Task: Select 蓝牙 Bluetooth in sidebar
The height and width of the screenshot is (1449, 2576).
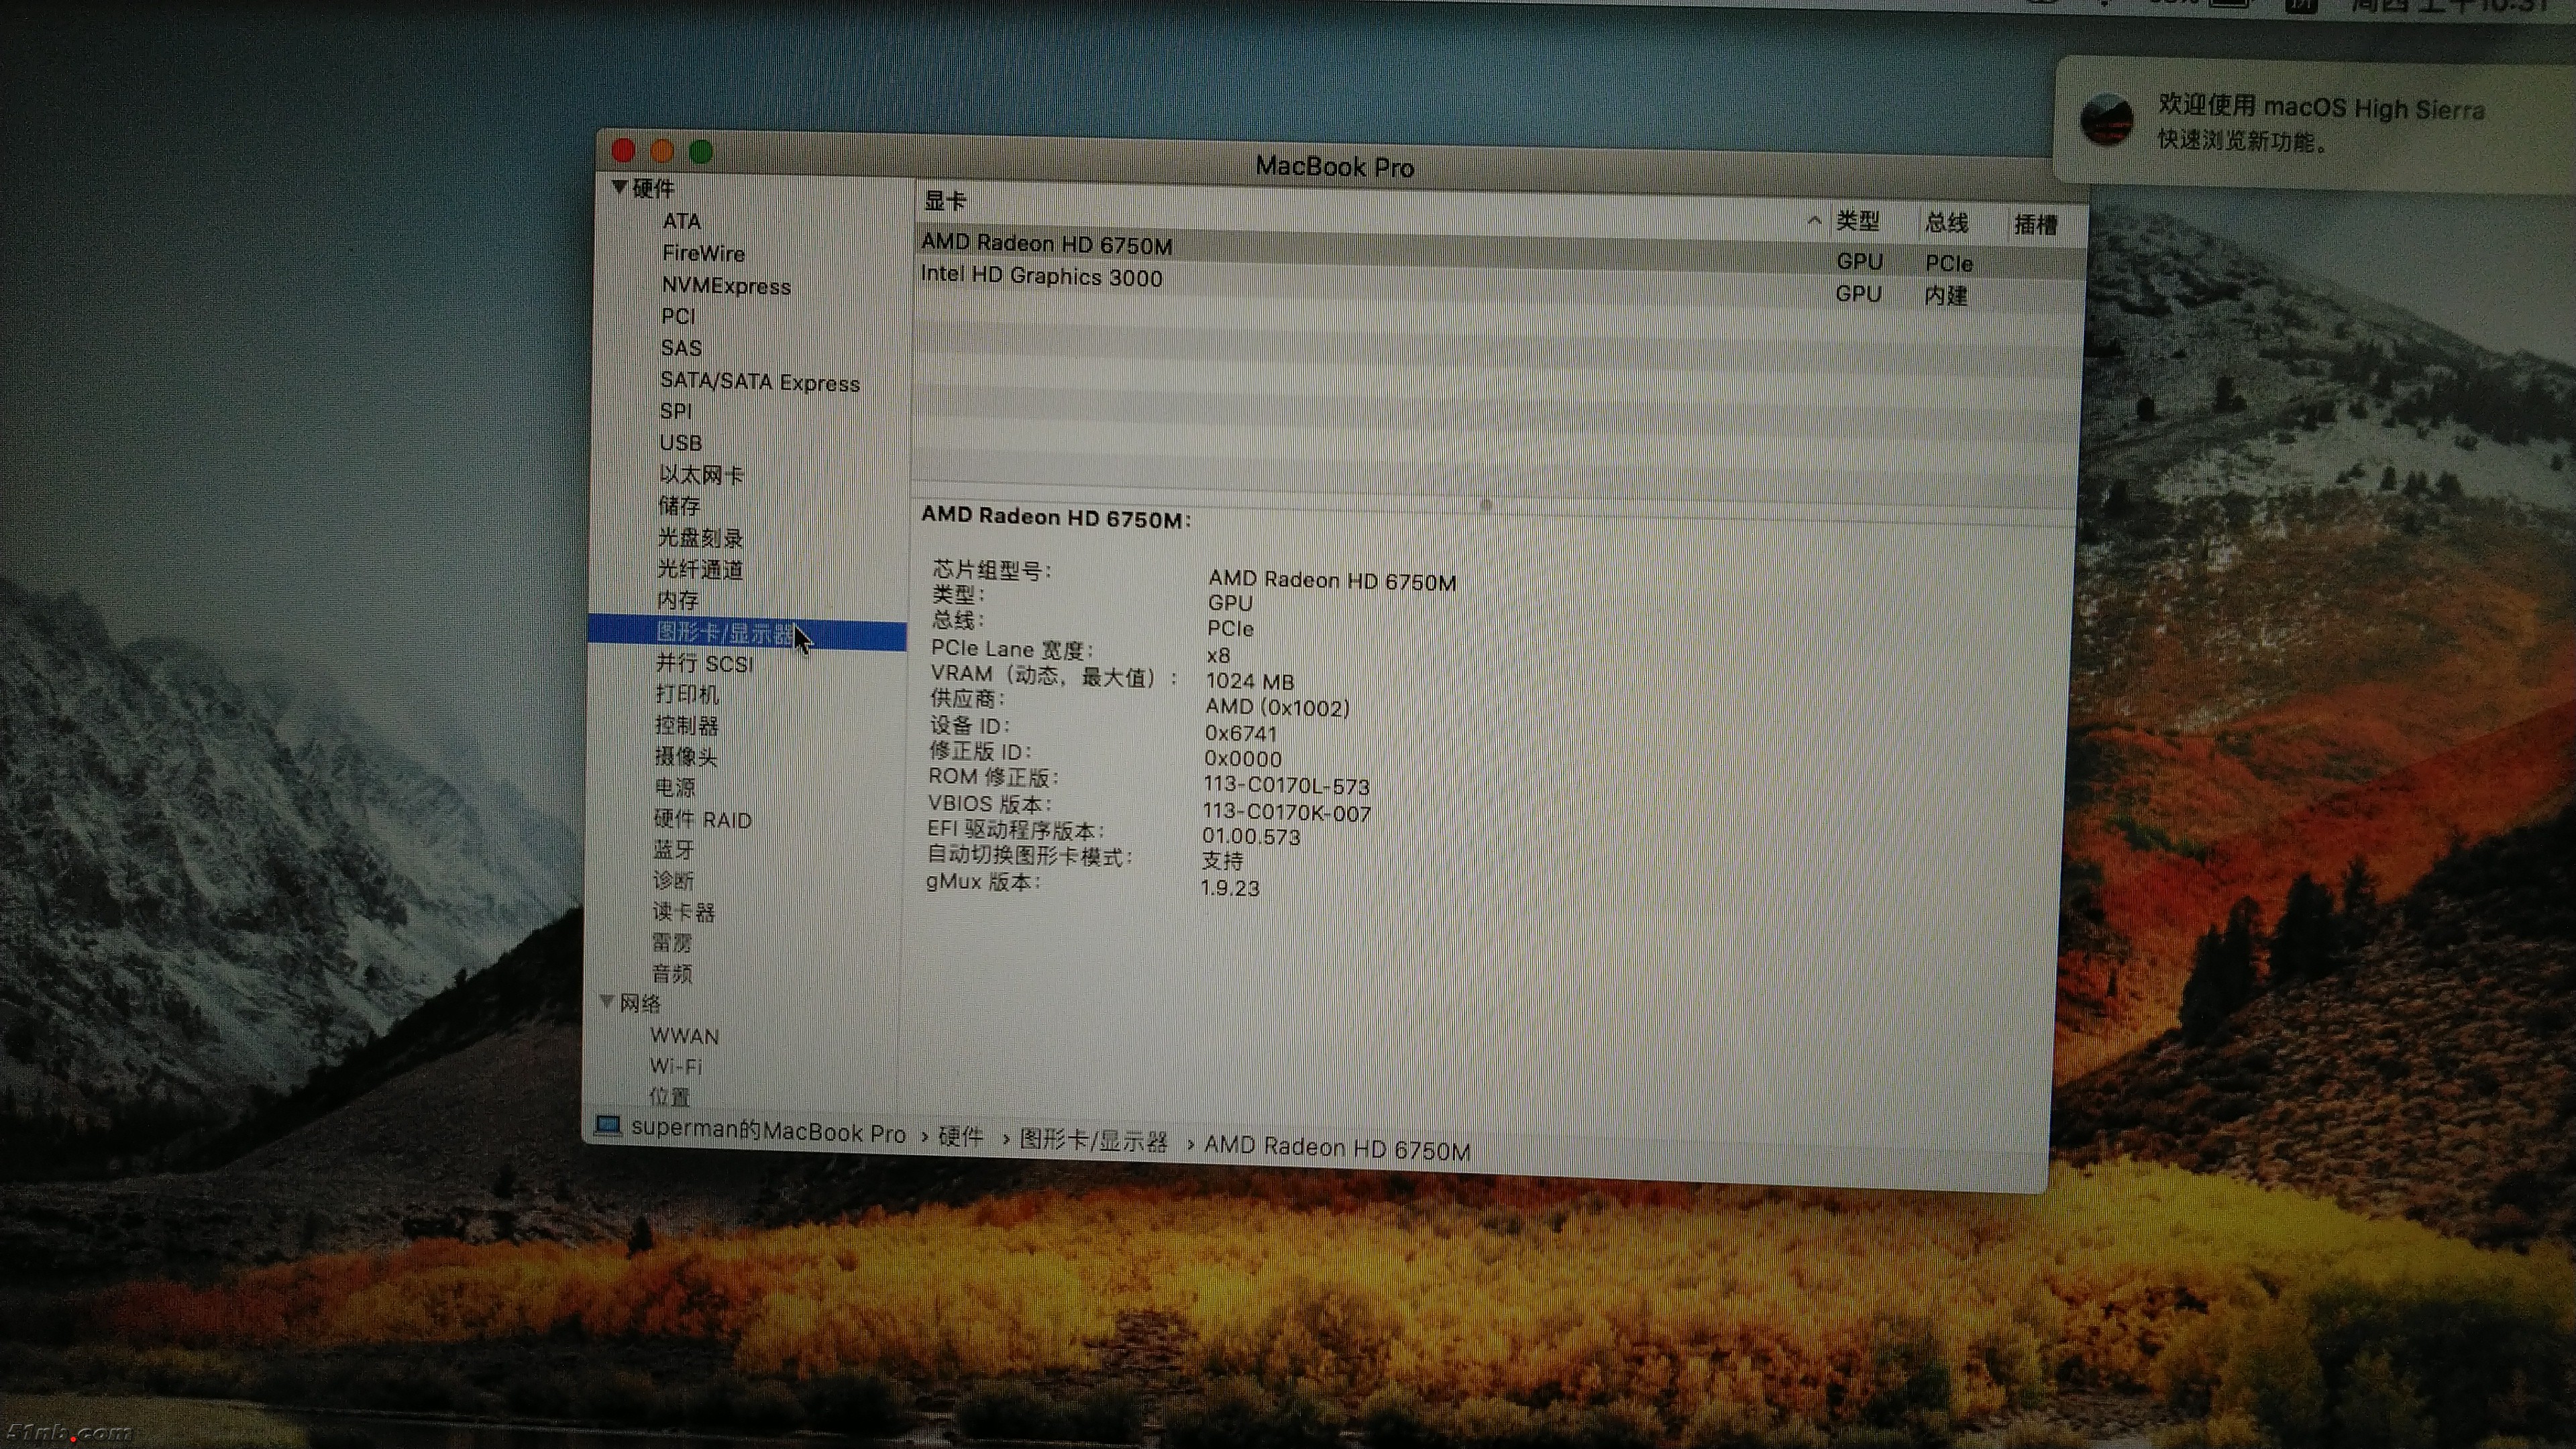Action: tap(673, 849)
